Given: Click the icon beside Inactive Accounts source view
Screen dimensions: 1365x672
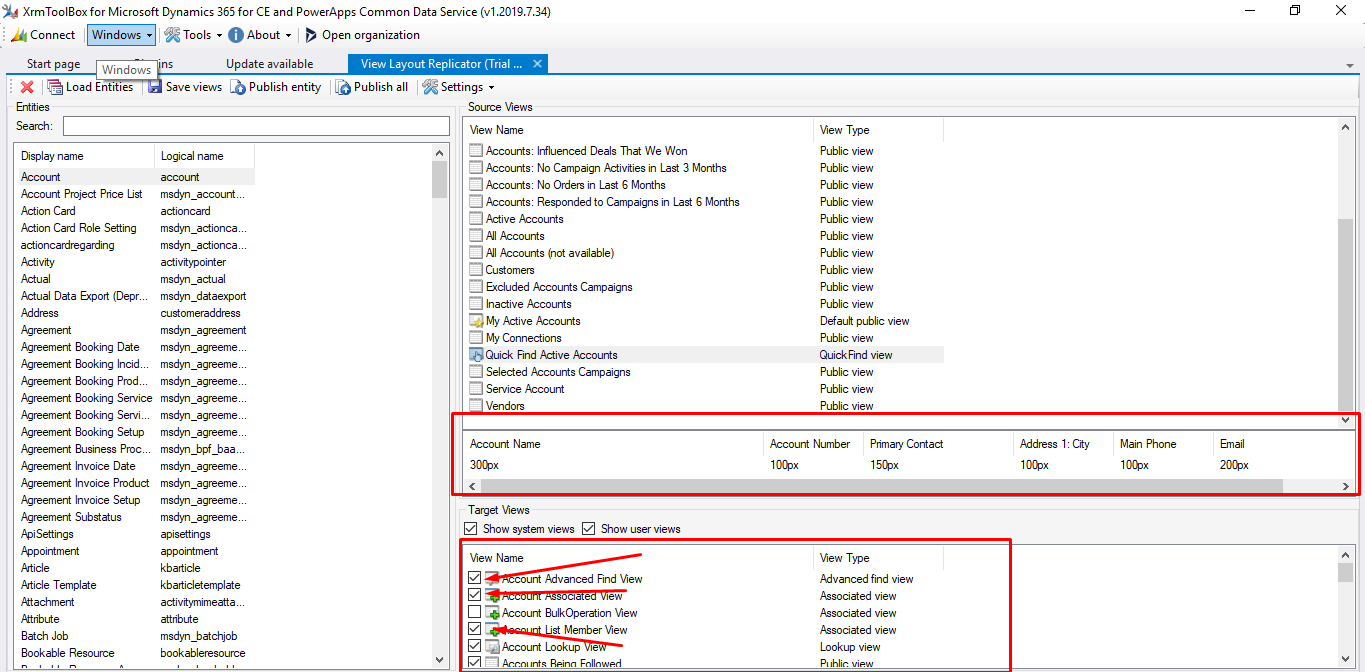Looking at the screenshot, I should 476,304.
